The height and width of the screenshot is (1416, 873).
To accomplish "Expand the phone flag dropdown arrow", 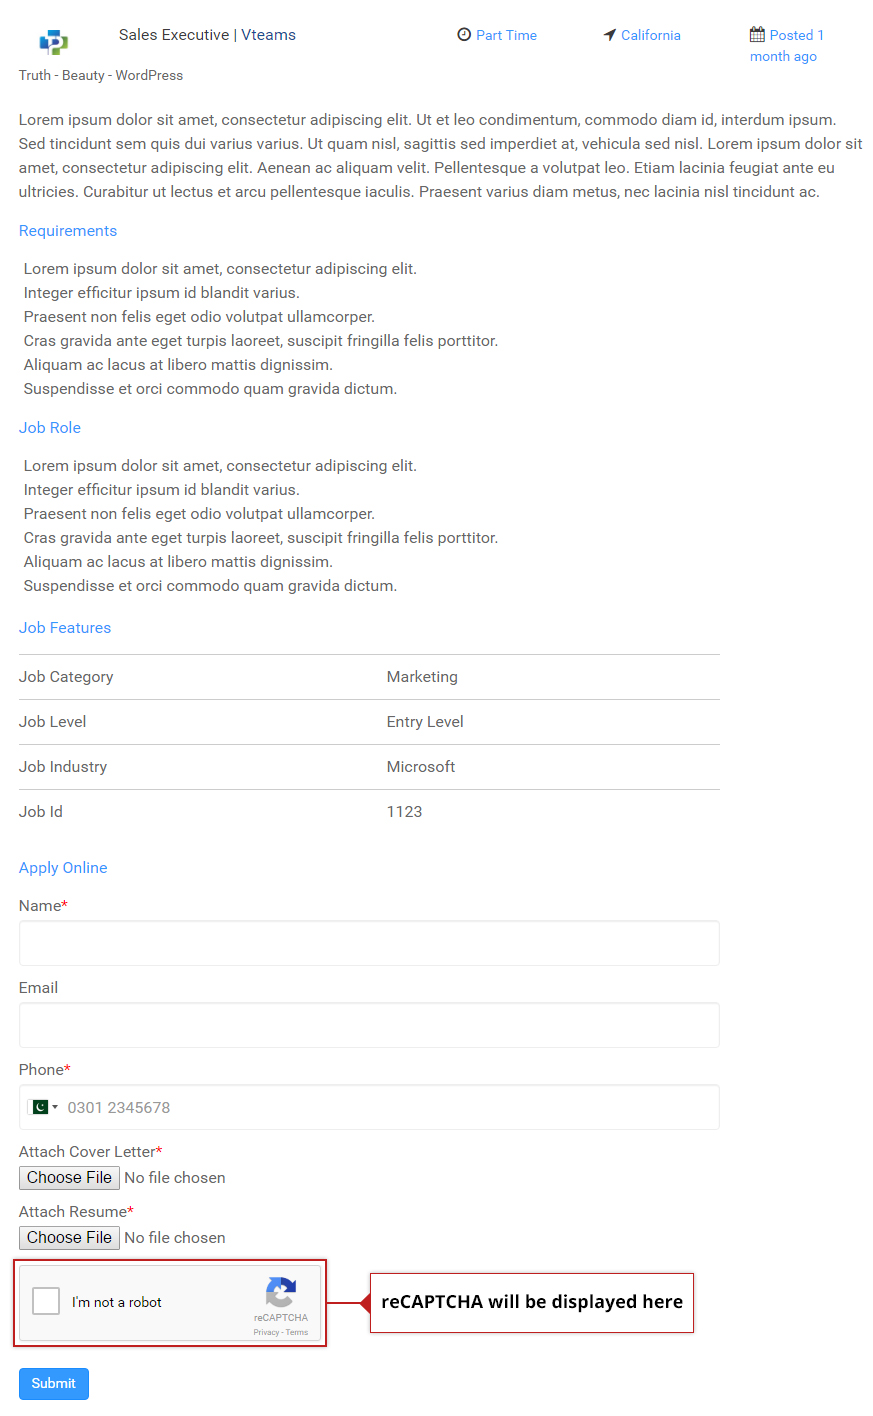I will pyautogui.click(x=55, y=1107).
